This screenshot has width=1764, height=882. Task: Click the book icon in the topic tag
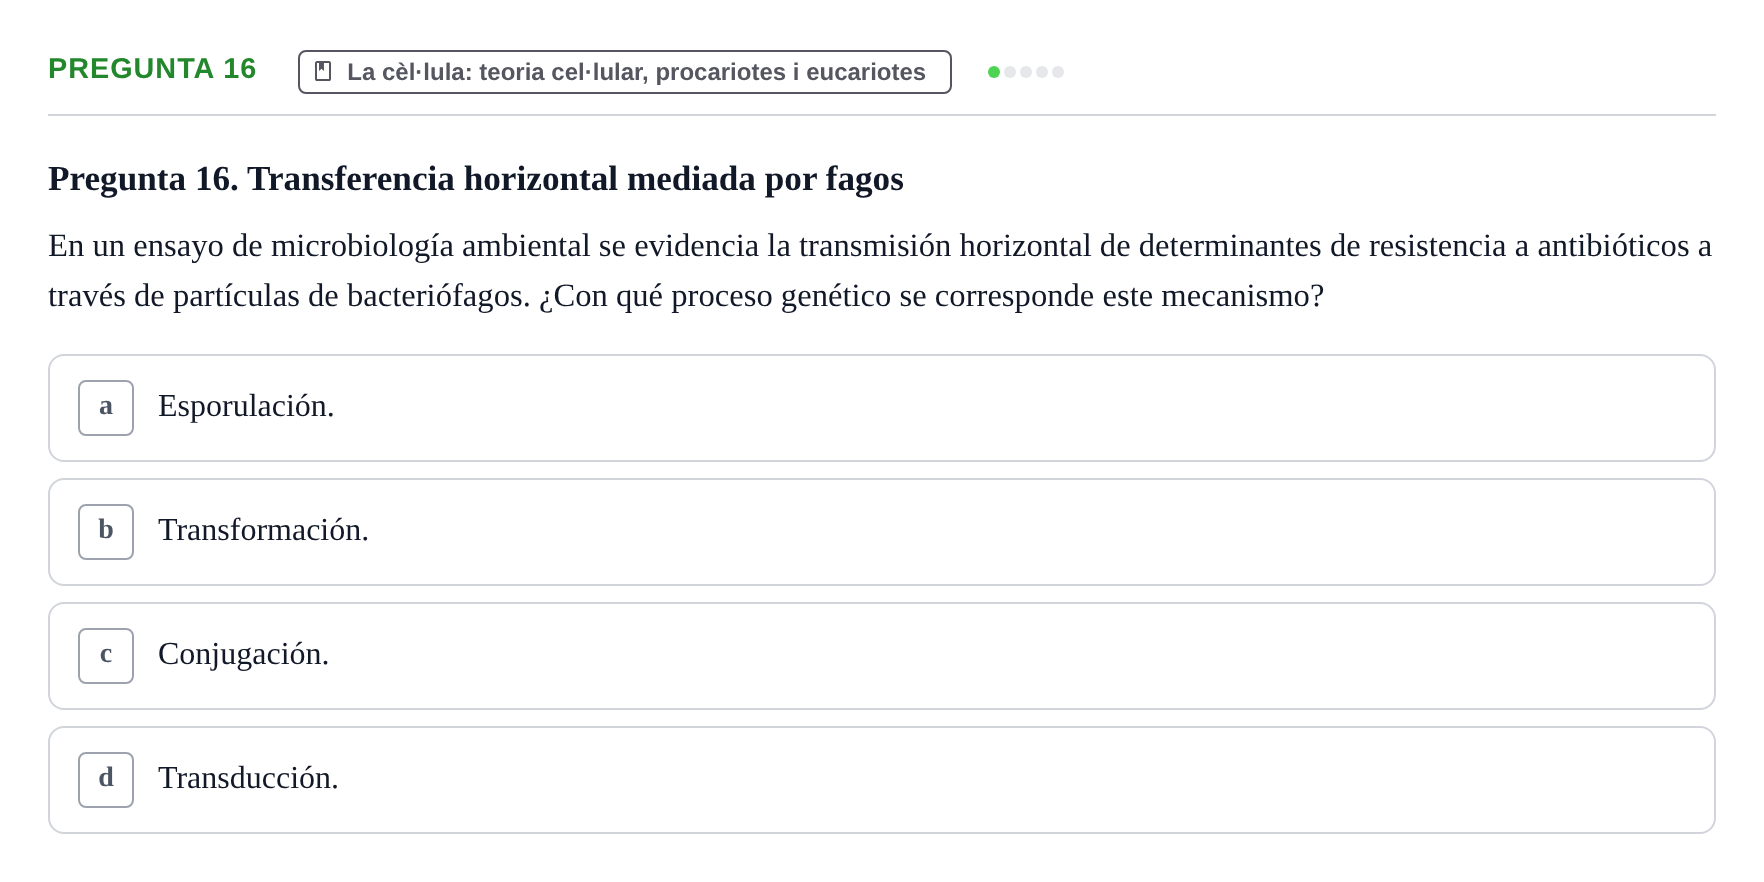(x=323, y=72)
